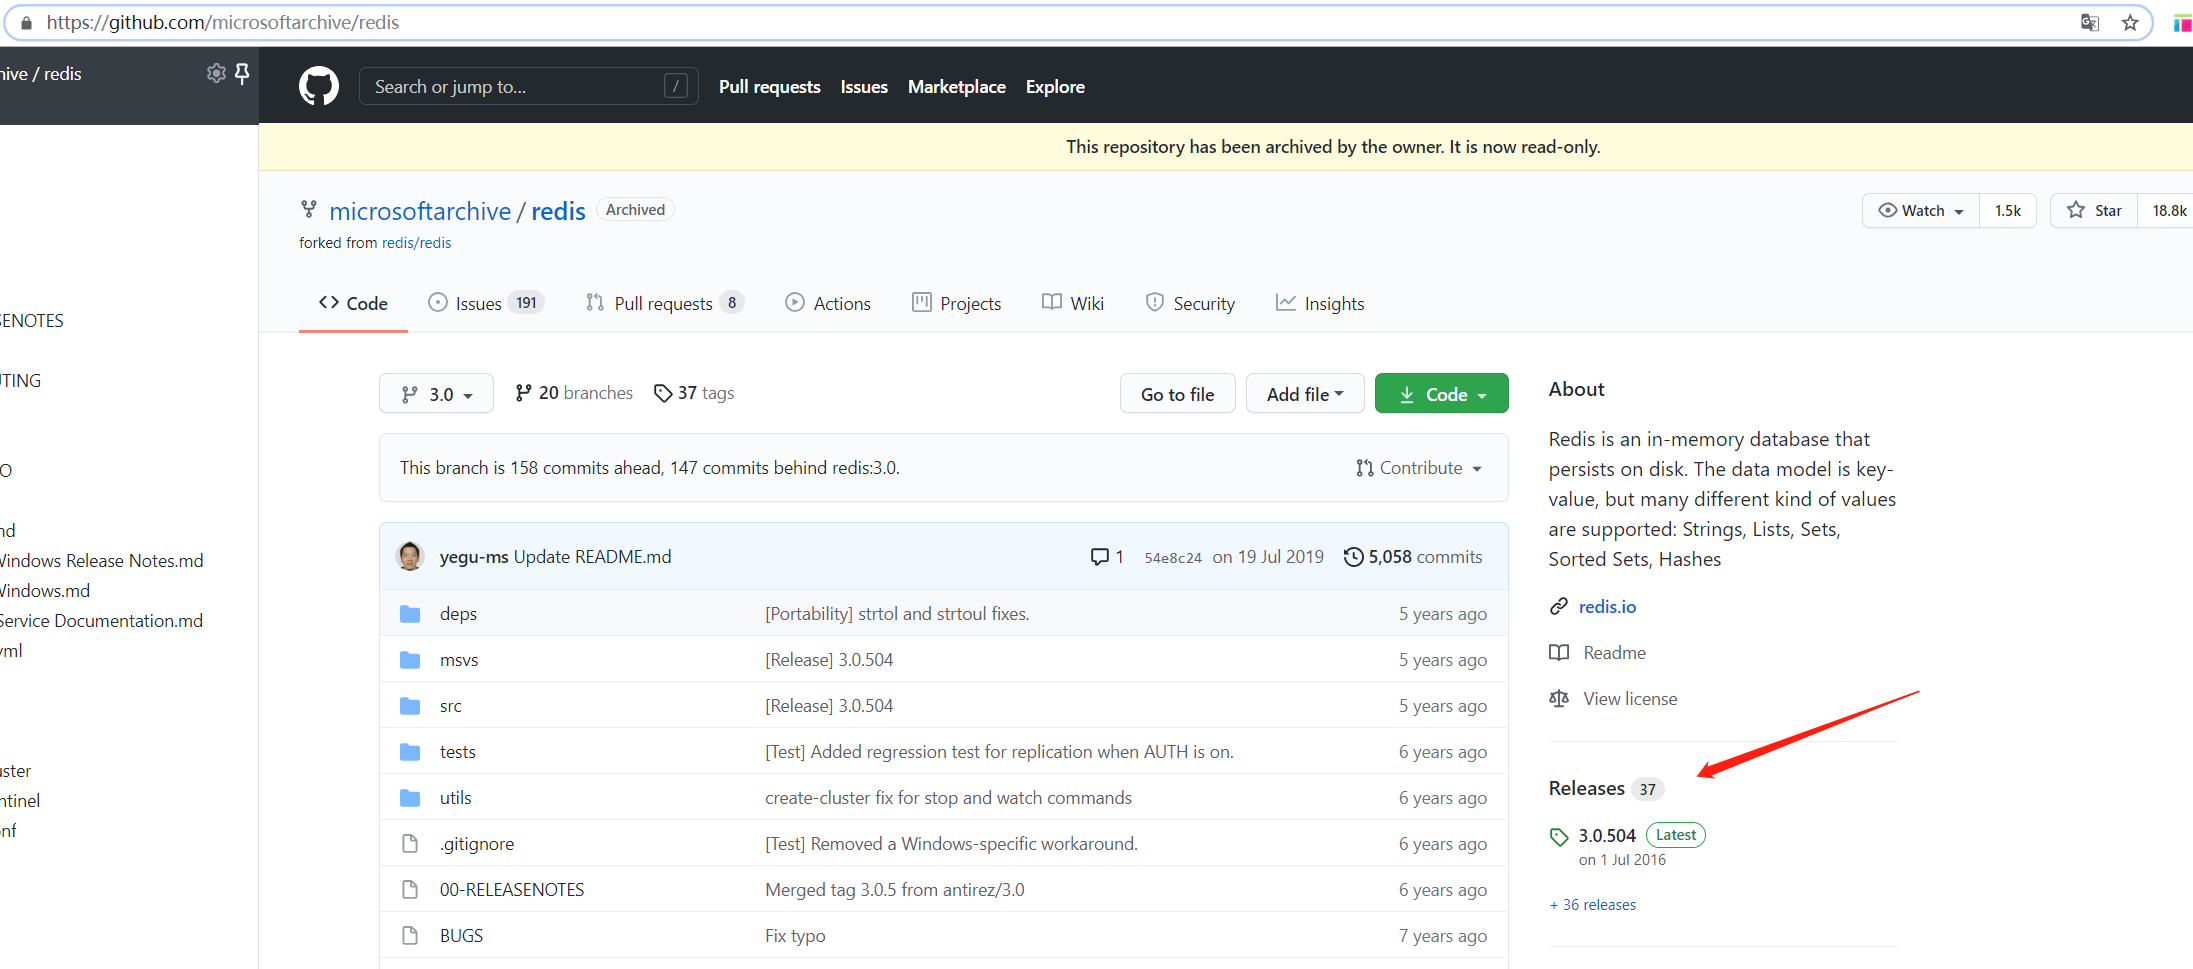Screen dimensions: 2193x969
Task: Open the 3.0 branch selector dropdown
Action: click(436, 394)
